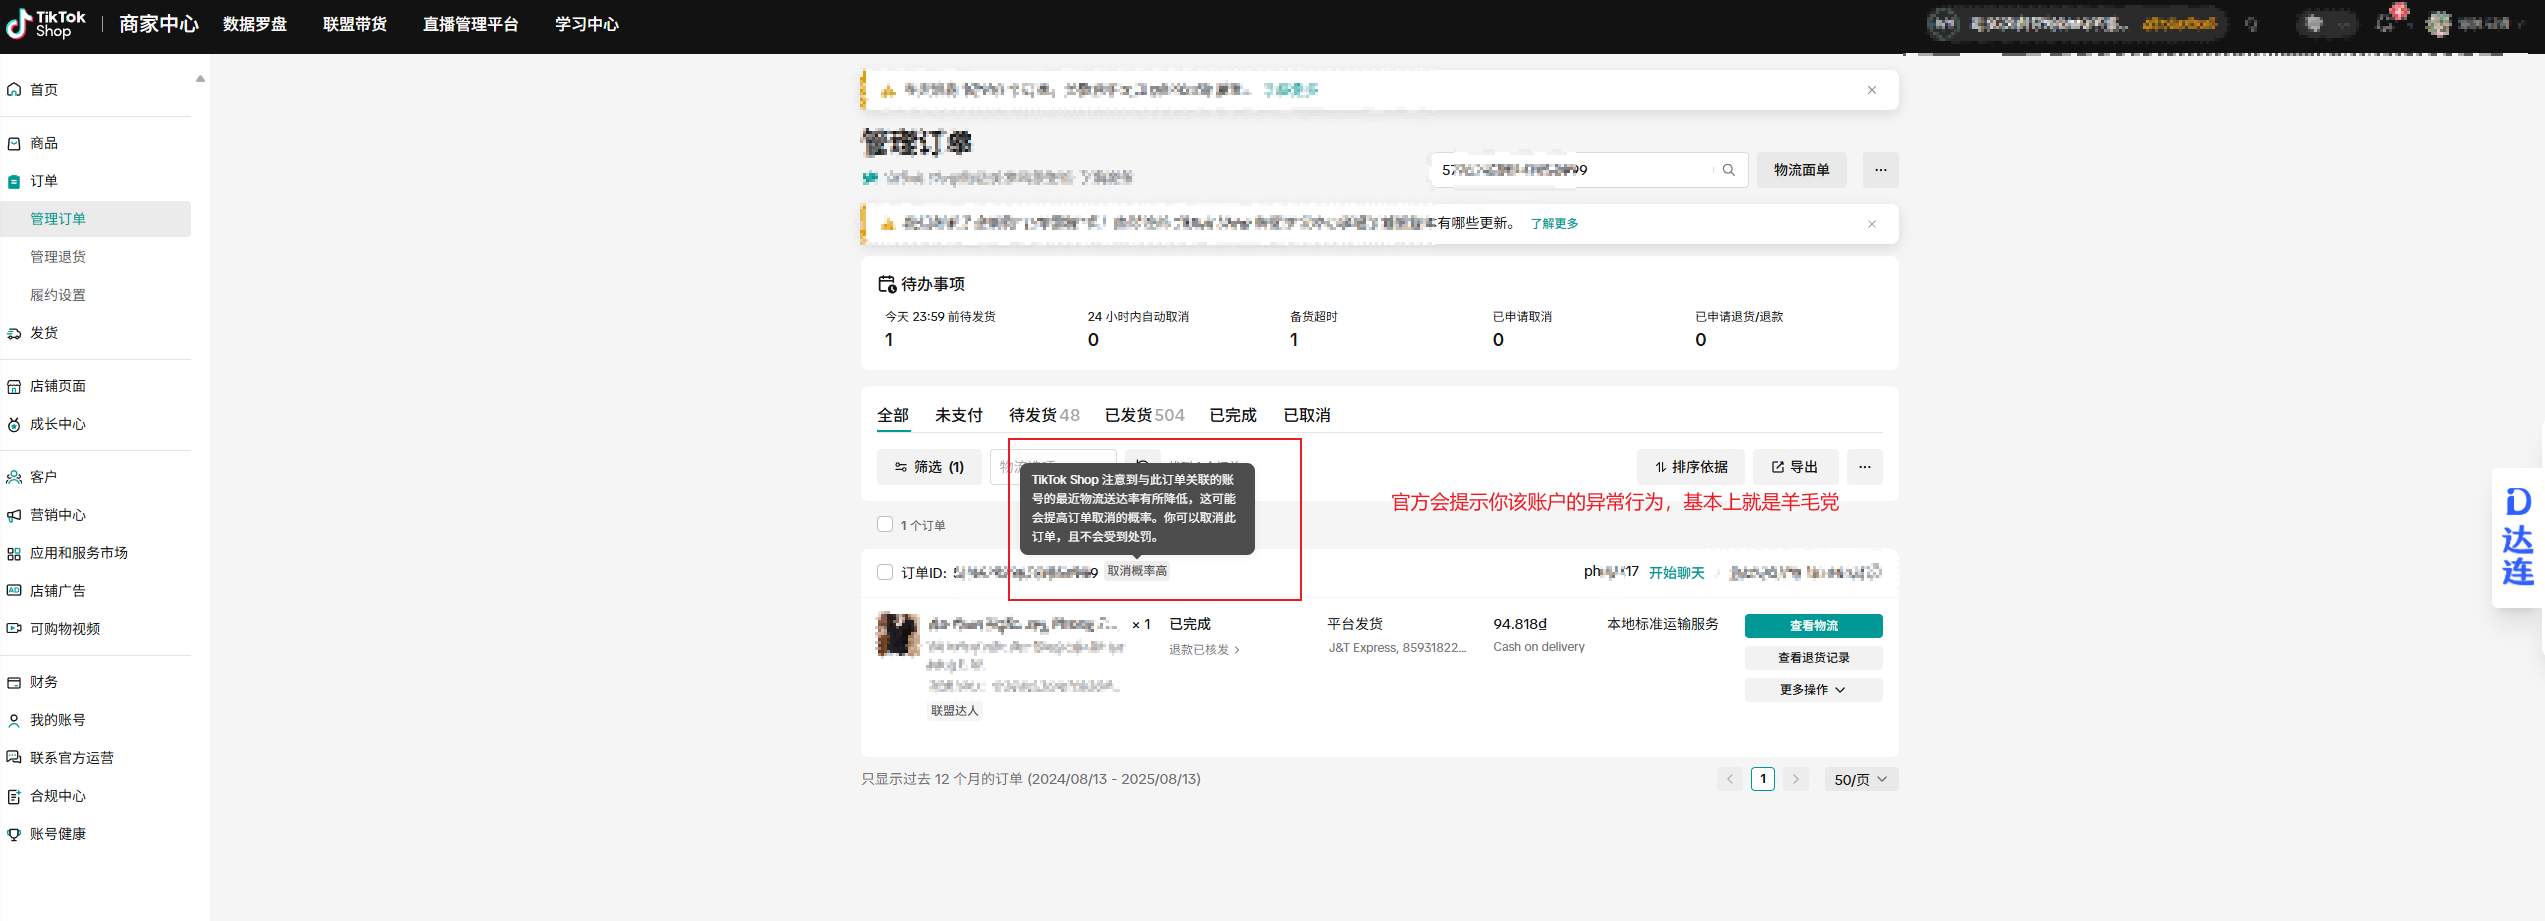Click the 开始聊天 link
Image resolution: width=2545 pixels, height=921 pixels.
point(1677,572)
